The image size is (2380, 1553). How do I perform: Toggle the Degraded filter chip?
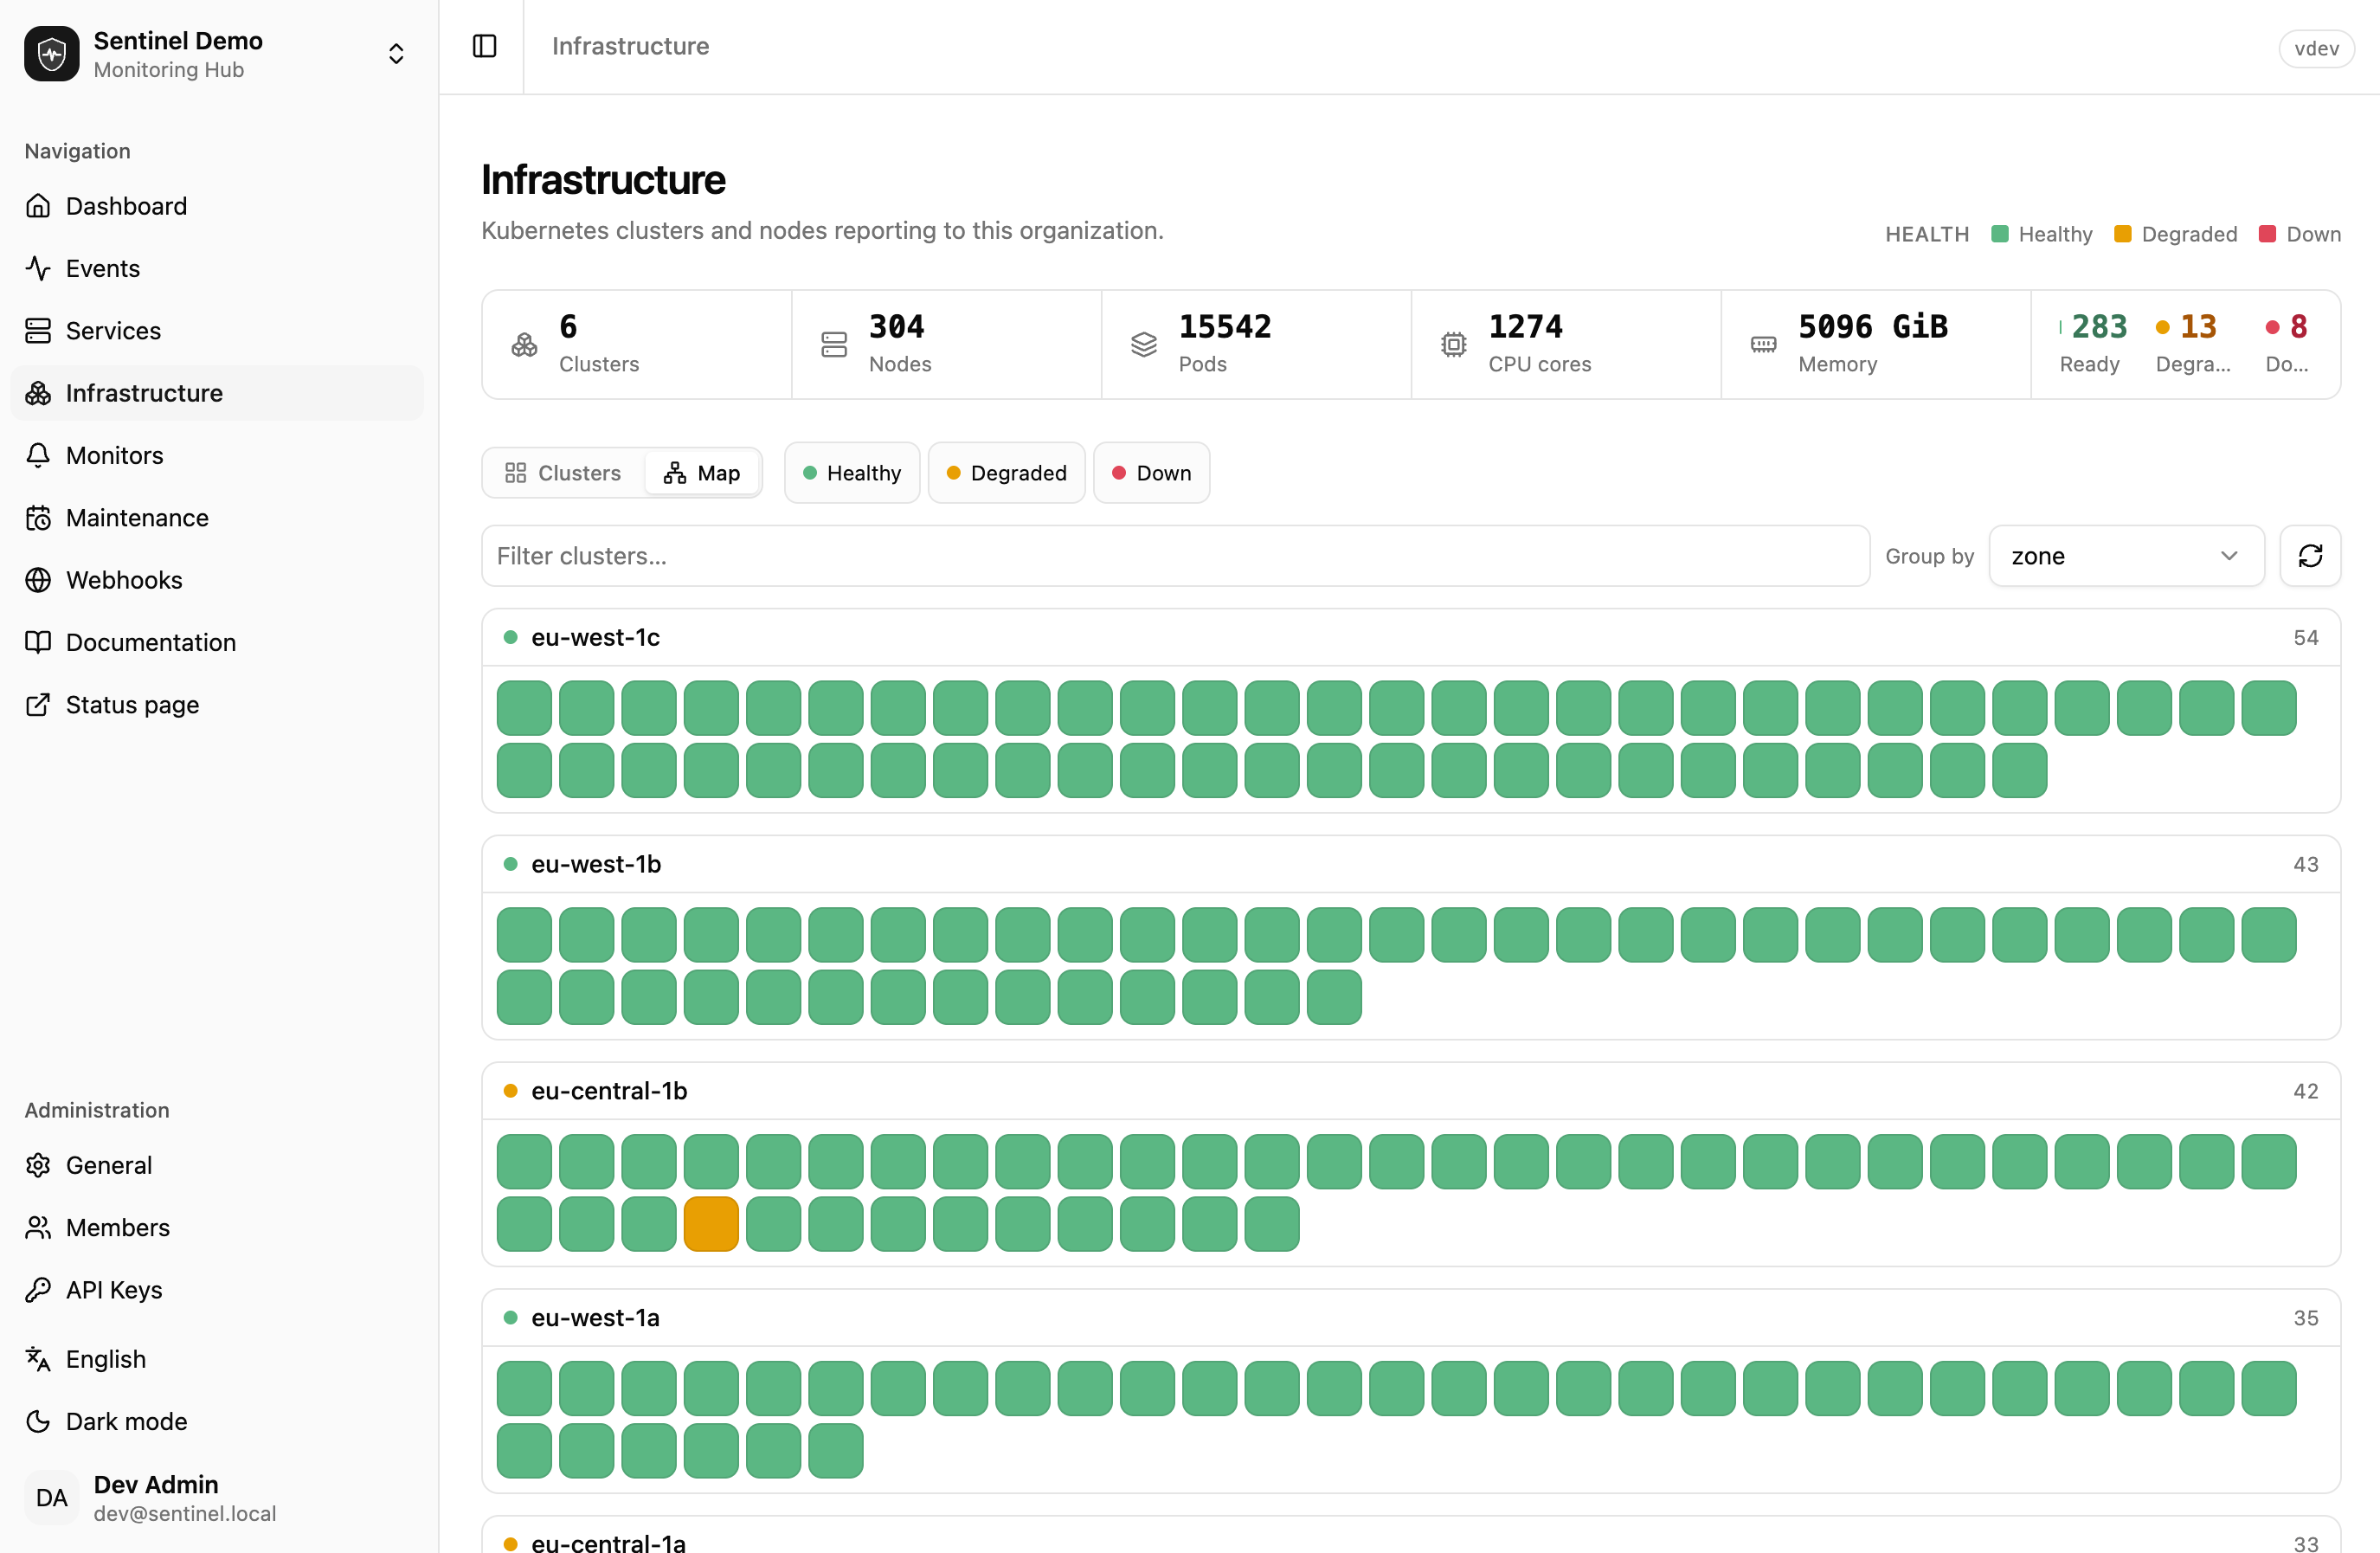1006,473
